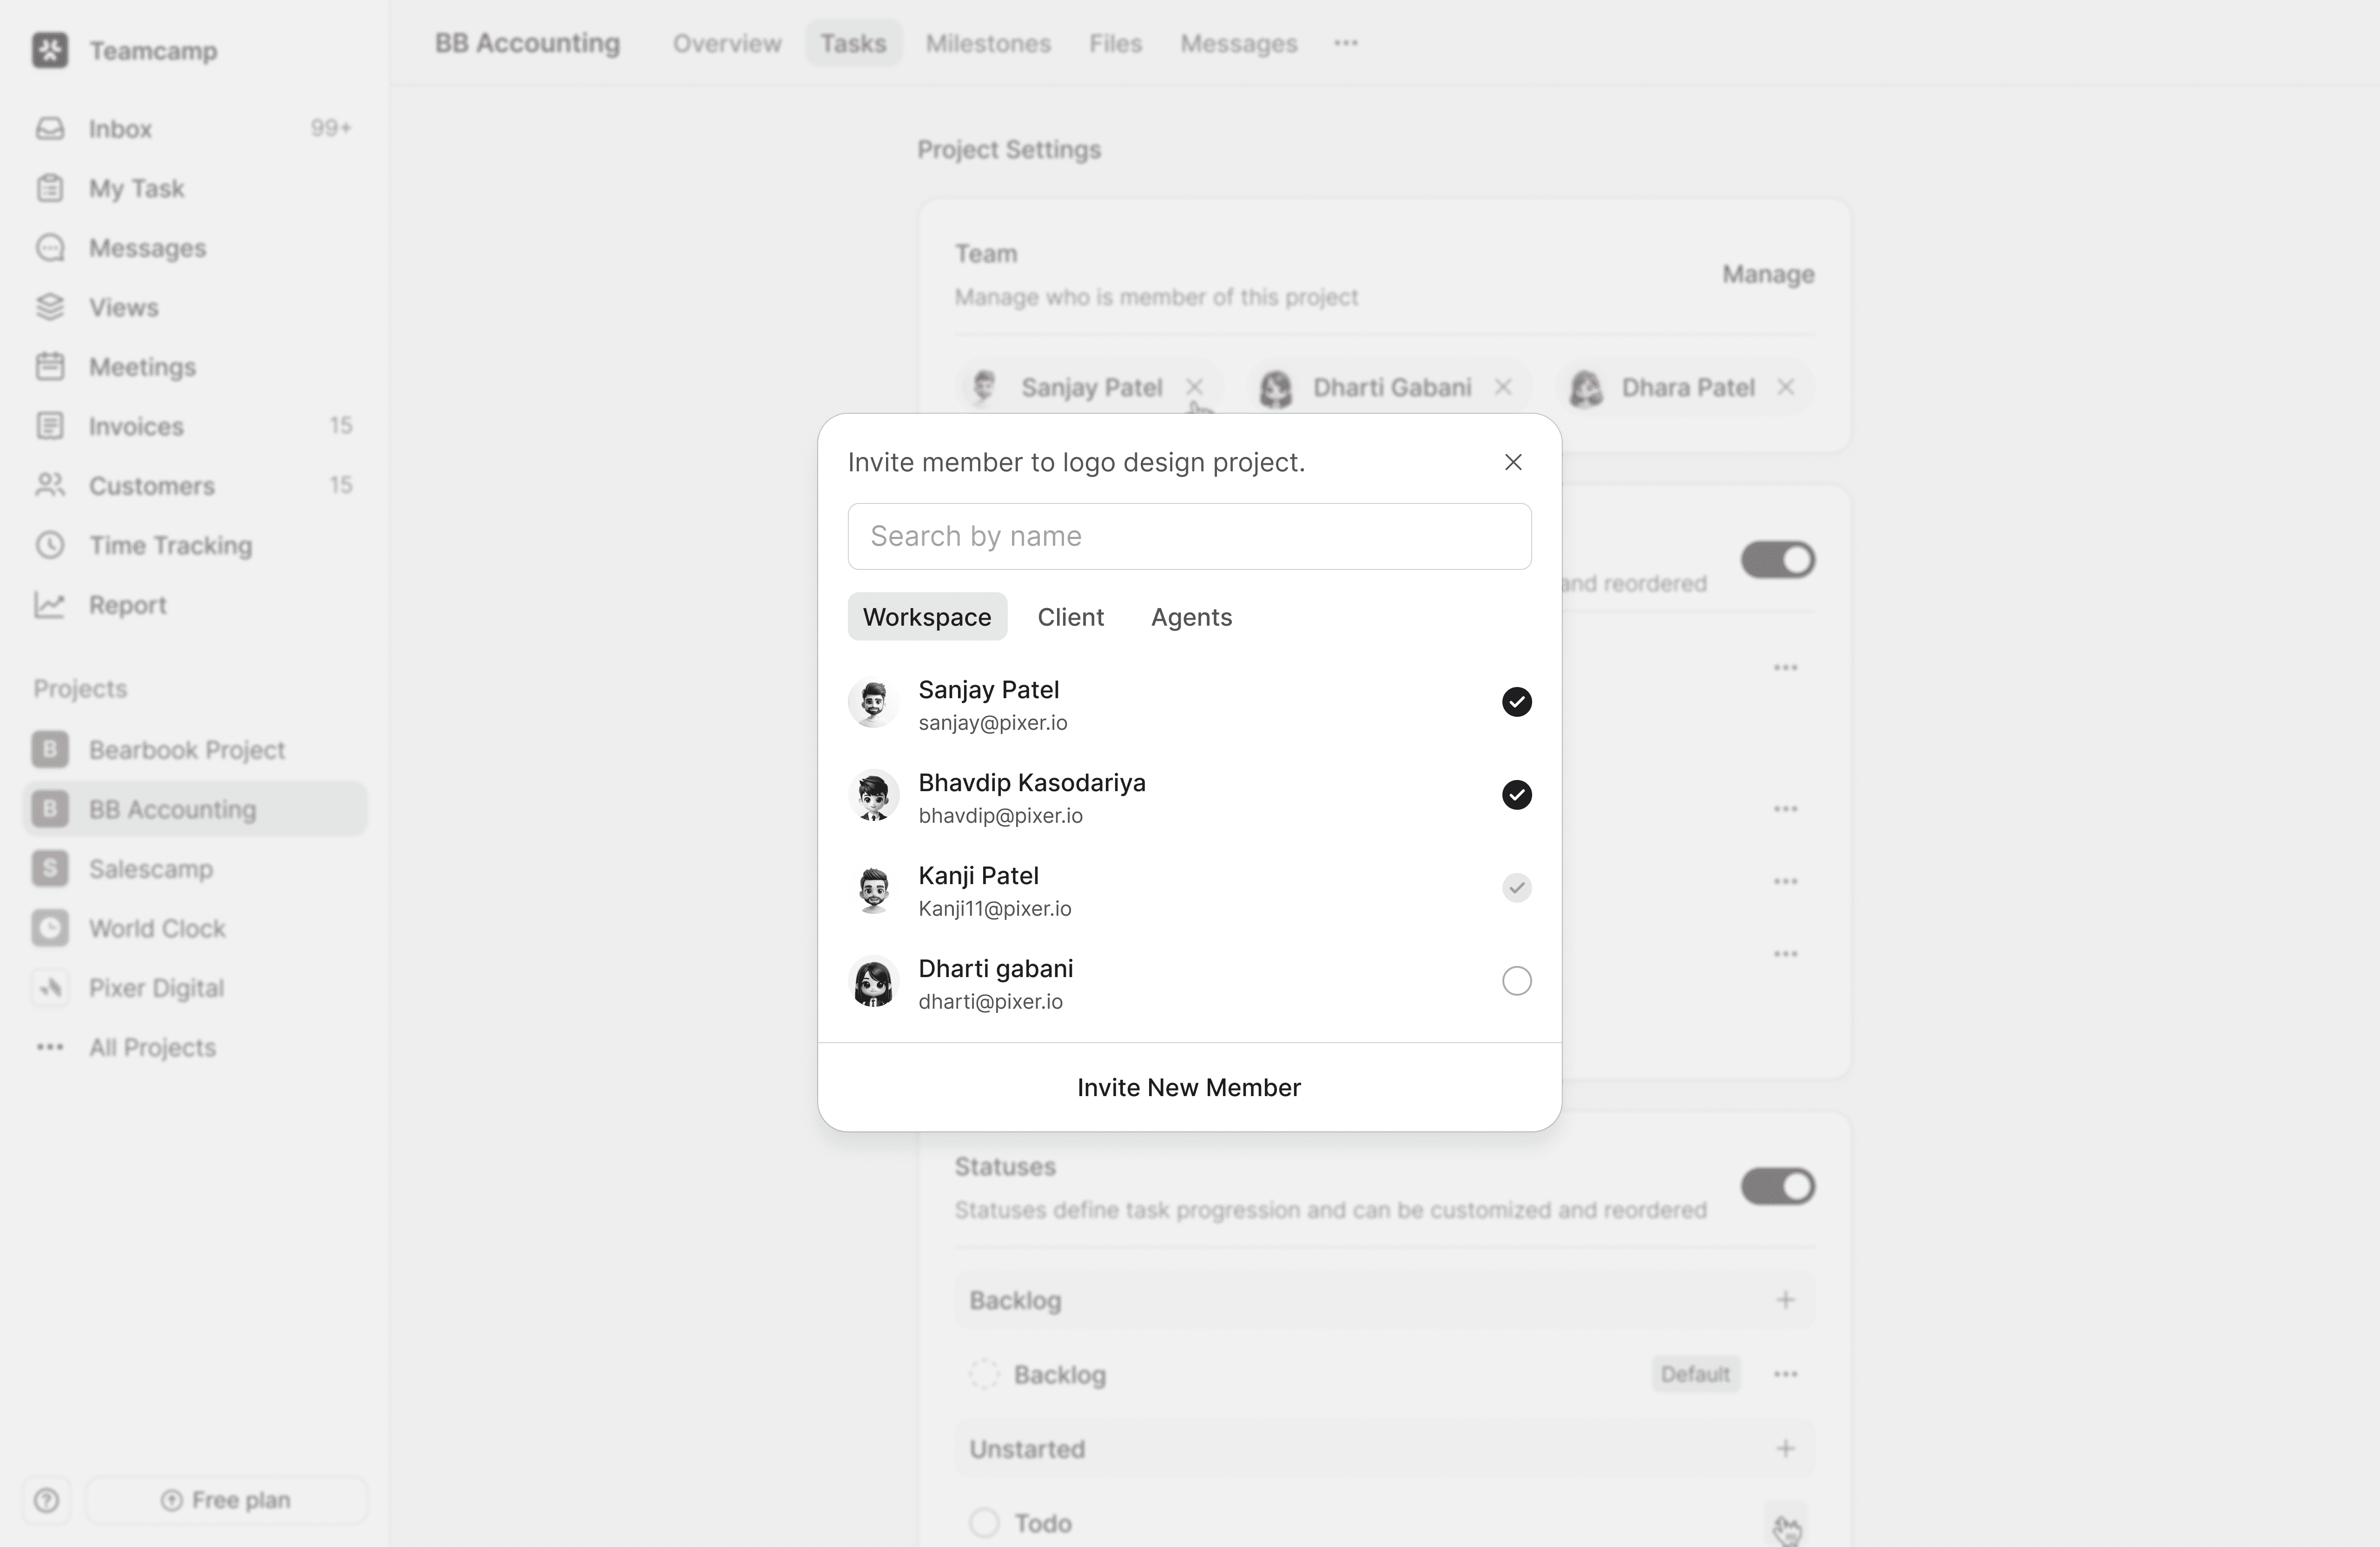Switch to the Agents filter tab

[1191, 617]
